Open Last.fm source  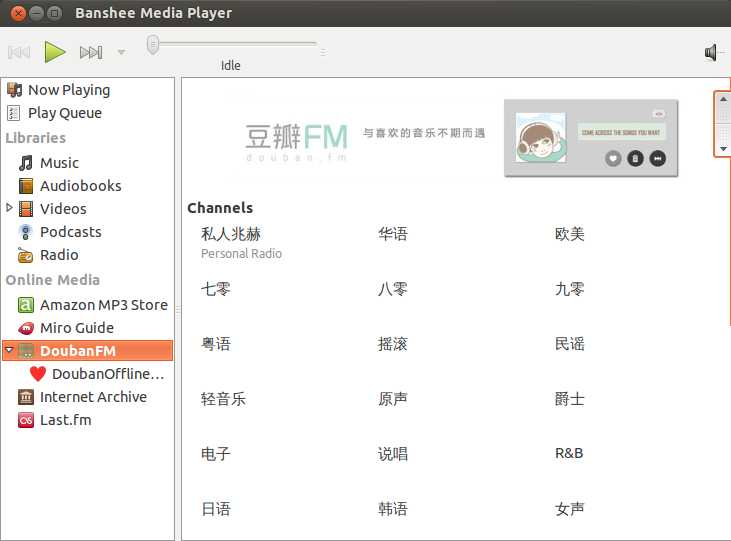pos(66,420)
